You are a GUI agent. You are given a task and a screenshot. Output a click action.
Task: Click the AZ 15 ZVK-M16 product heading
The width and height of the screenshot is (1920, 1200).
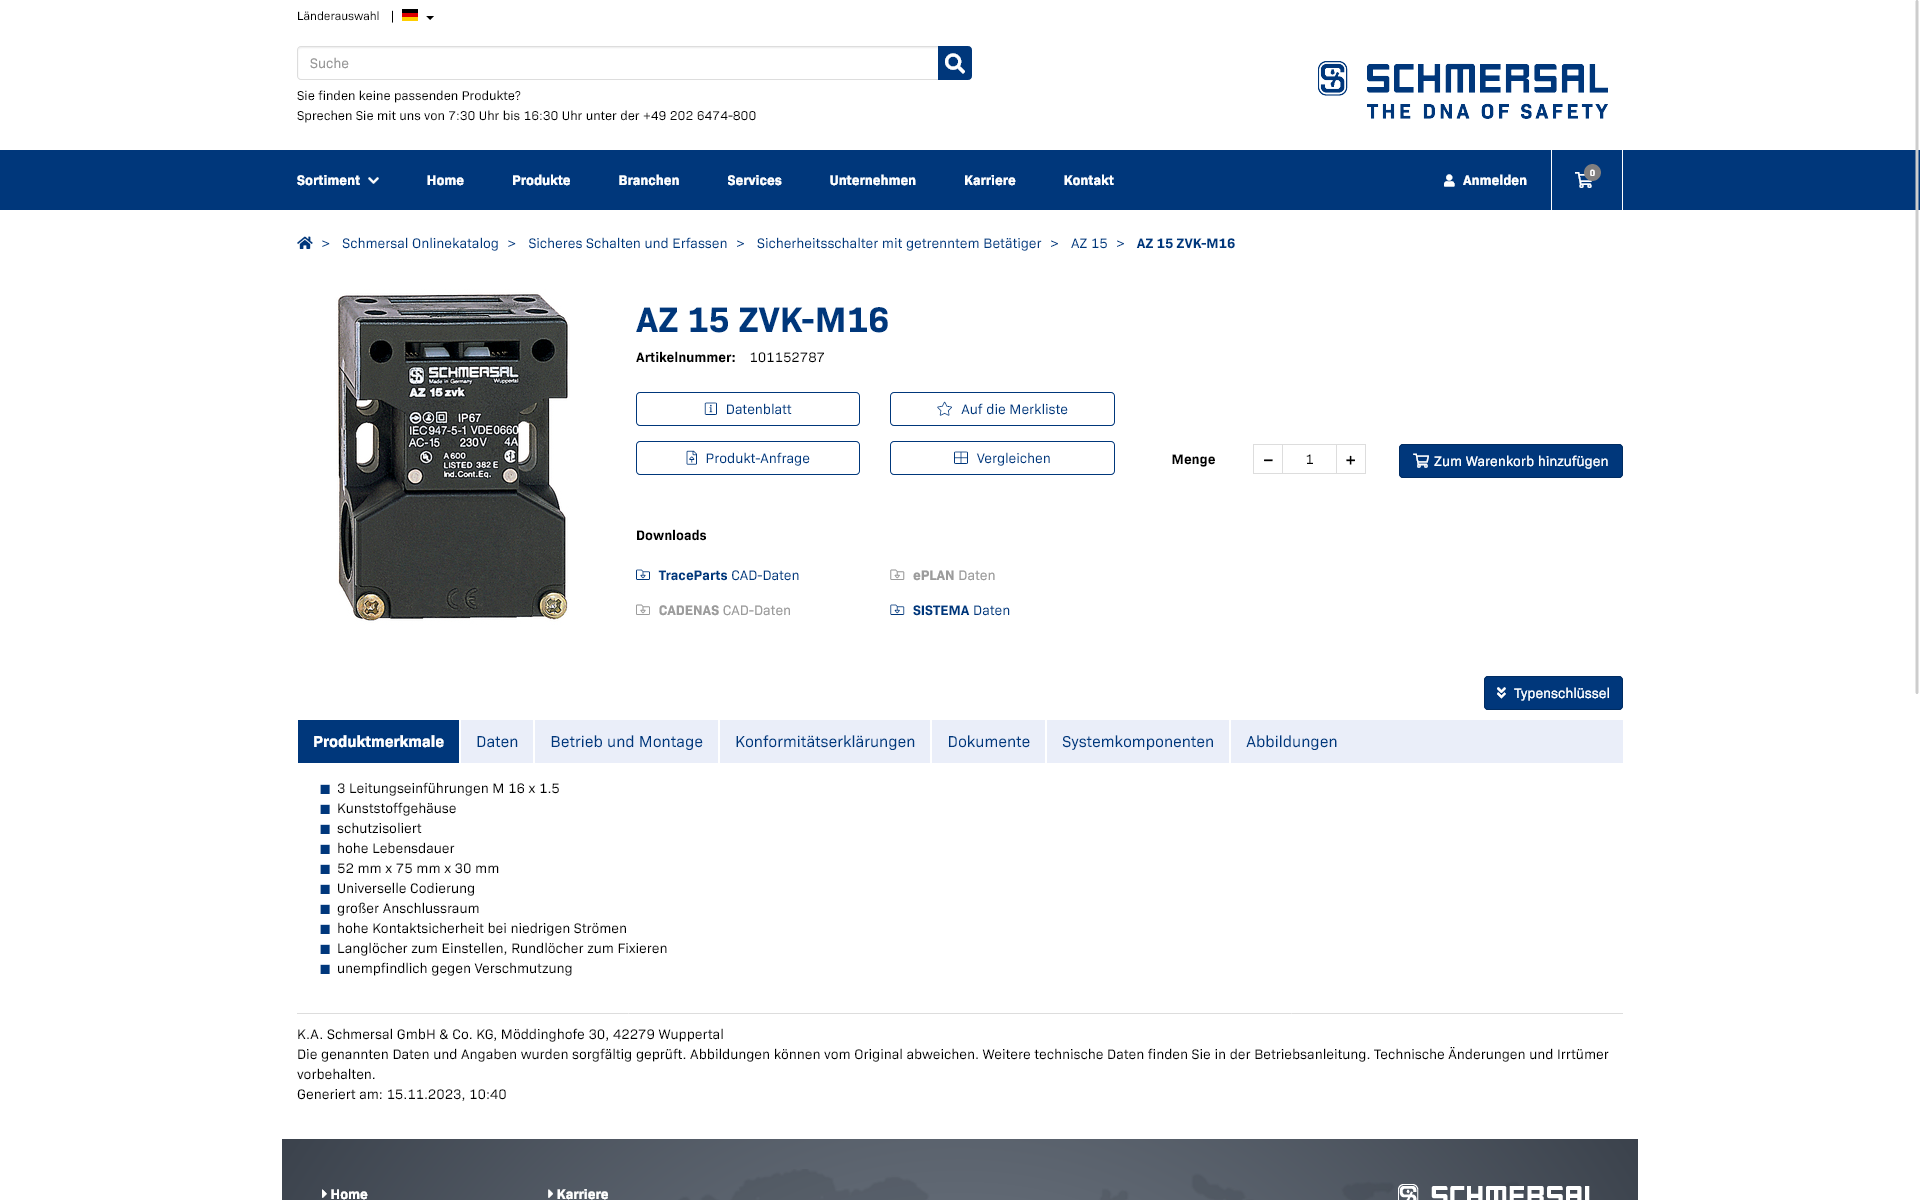tap(762, 320)
